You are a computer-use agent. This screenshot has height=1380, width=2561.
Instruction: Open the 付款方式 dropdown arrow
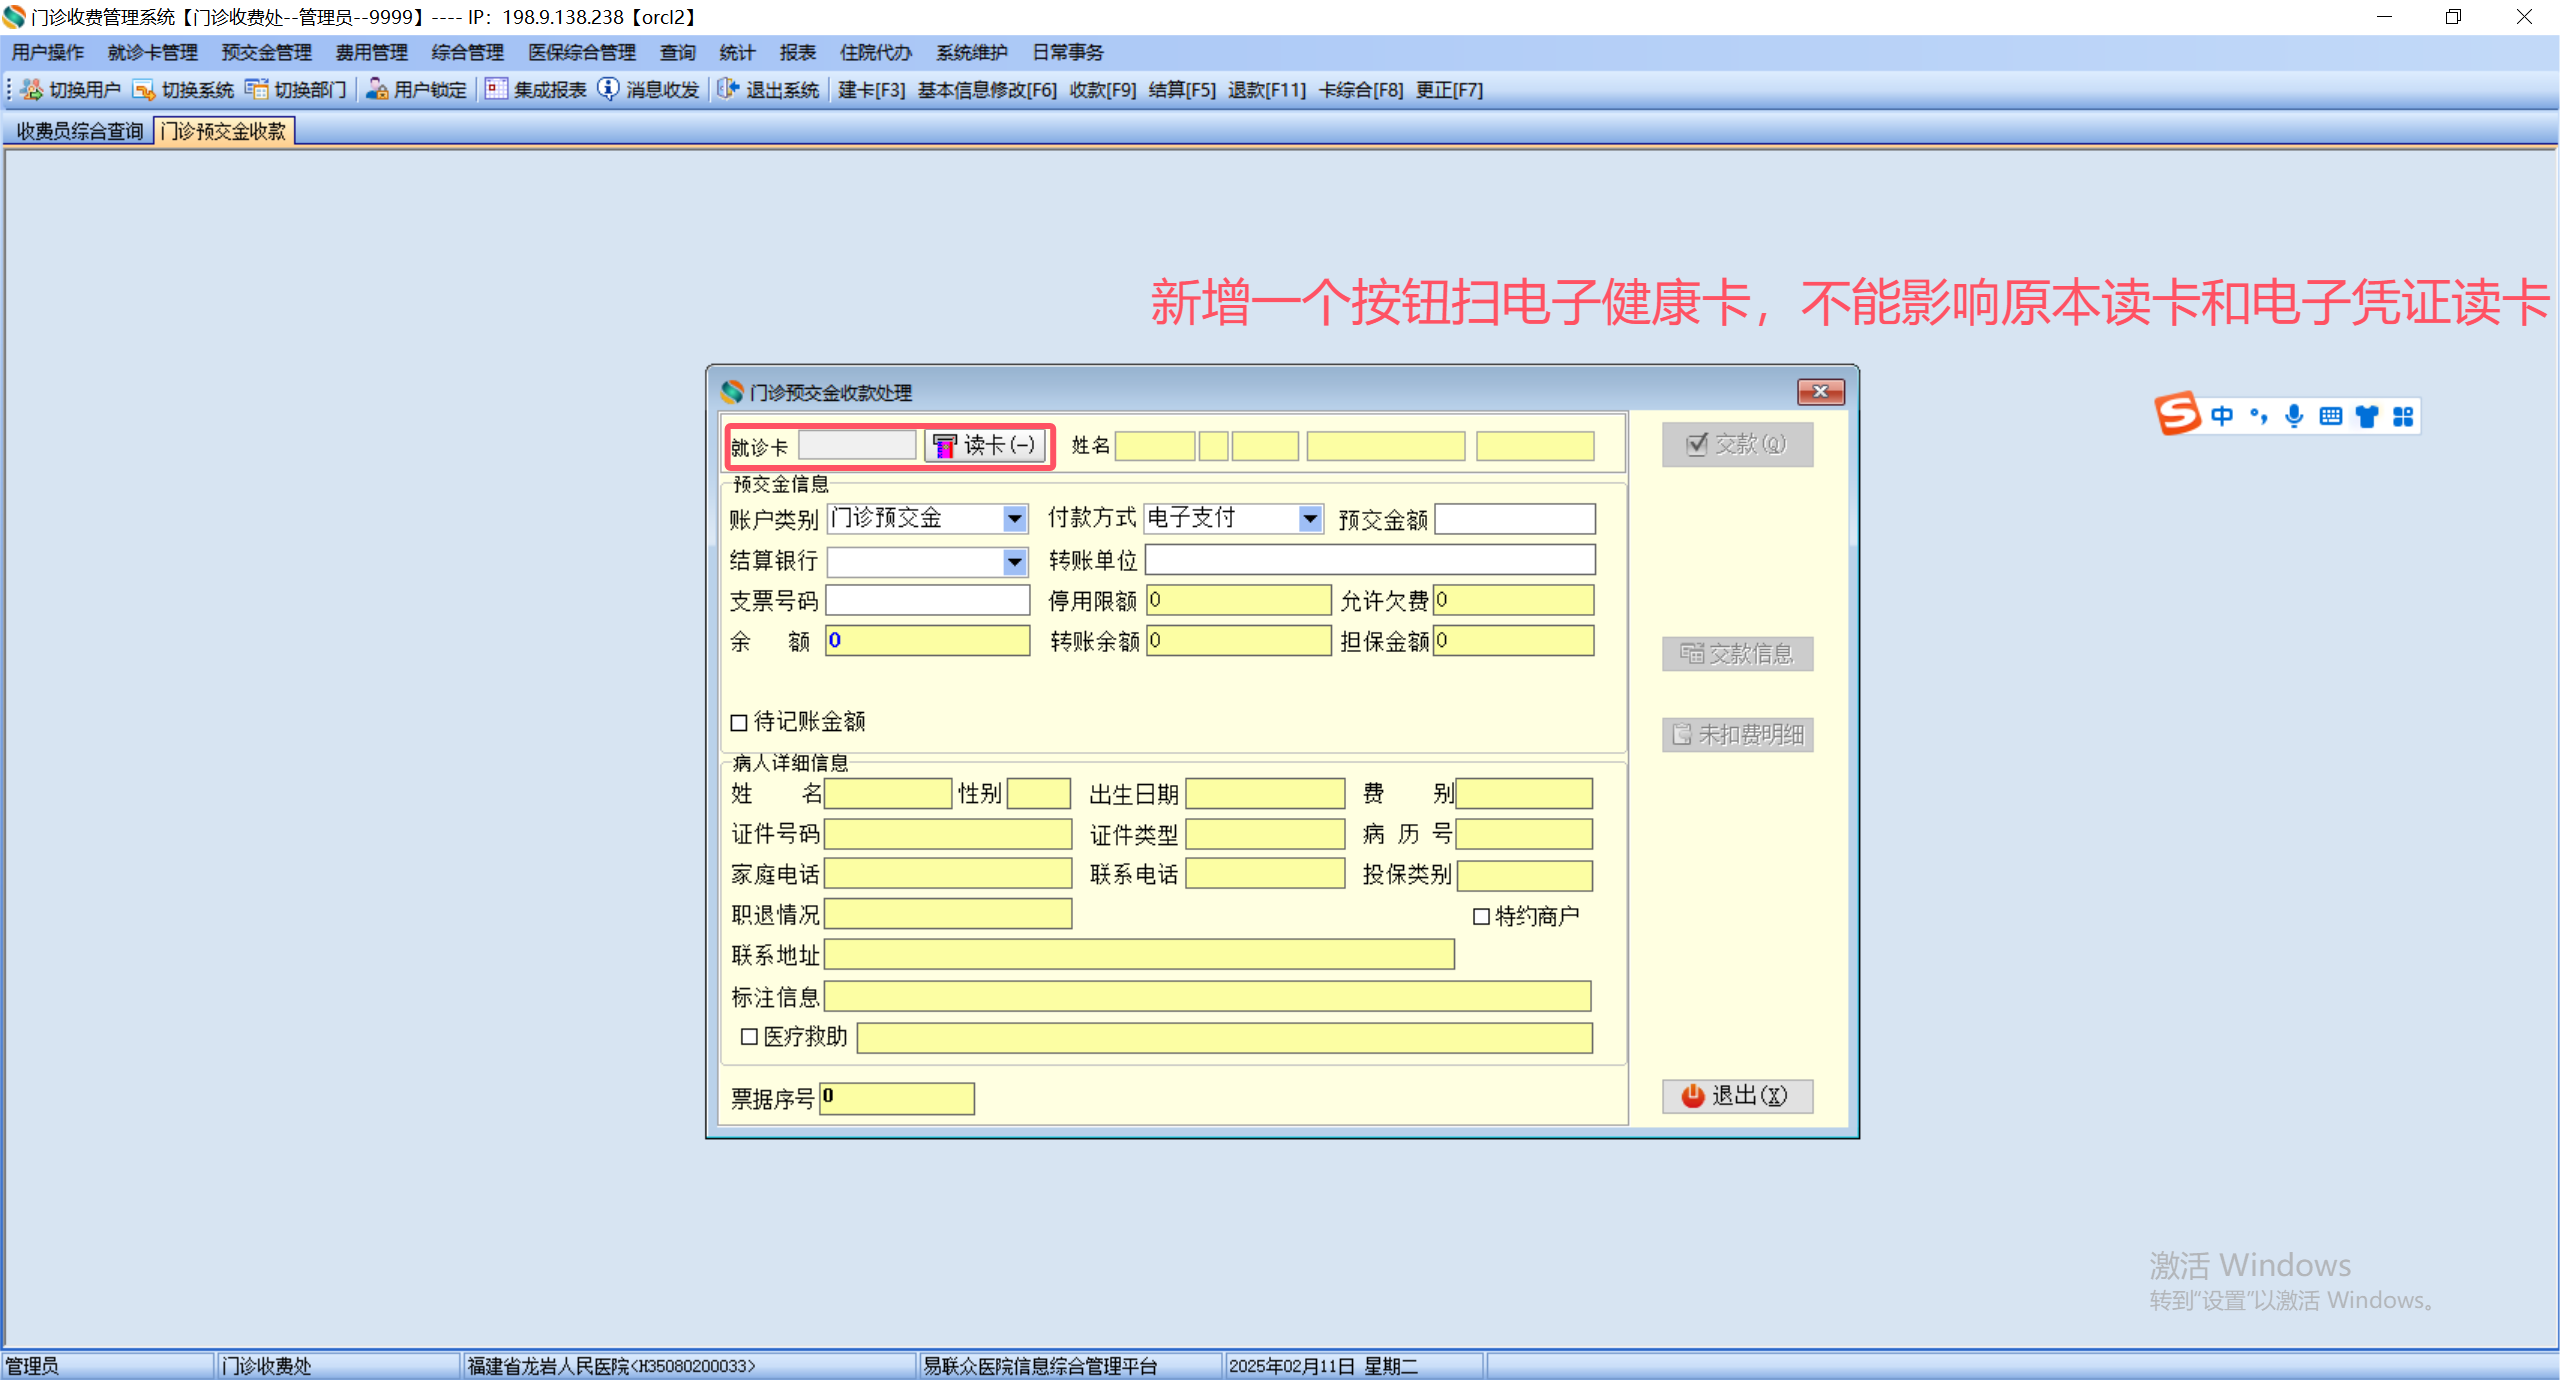(x=1309, y=519)
